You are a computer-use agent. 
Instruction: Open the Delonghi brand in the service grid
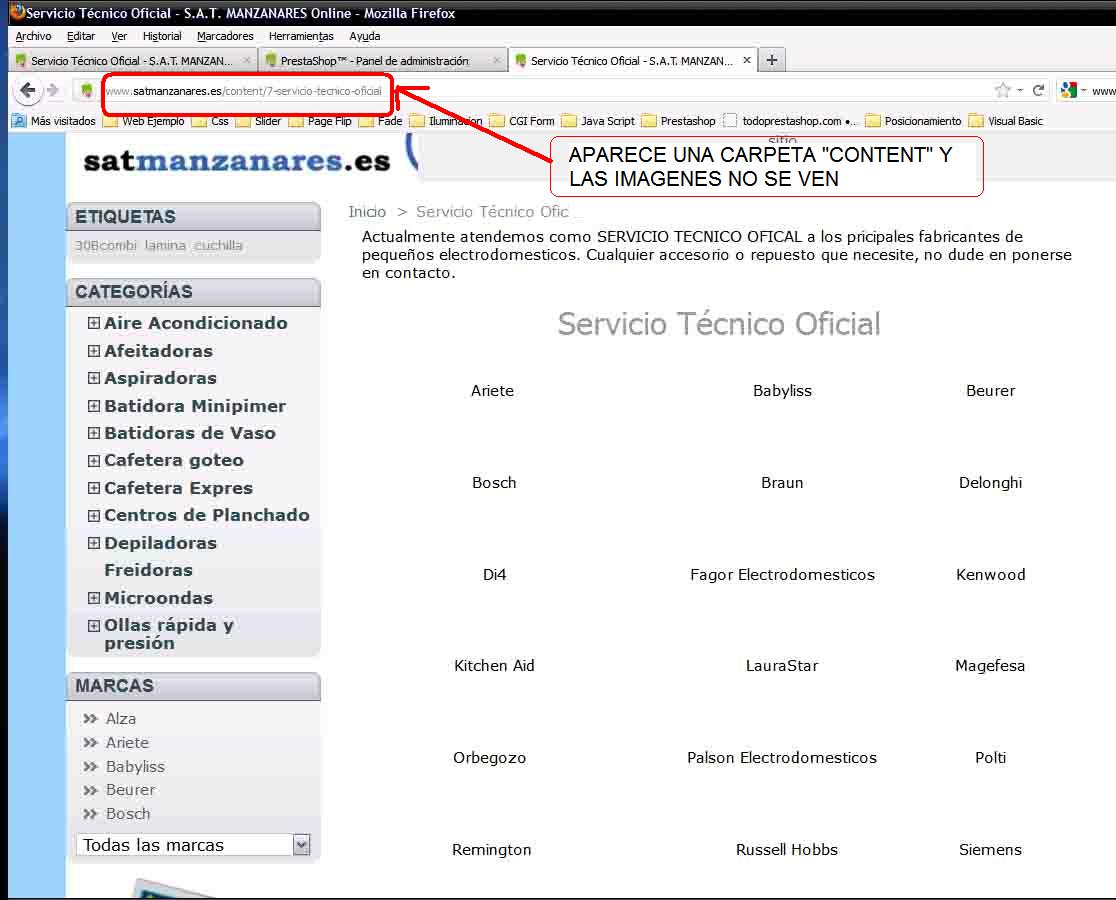point(990,482)
